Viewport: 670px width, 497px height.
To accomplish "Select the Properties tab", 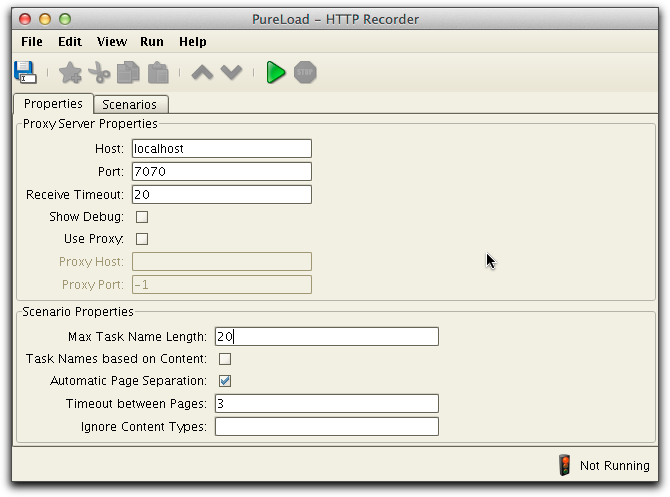I will tap(53, 104).
